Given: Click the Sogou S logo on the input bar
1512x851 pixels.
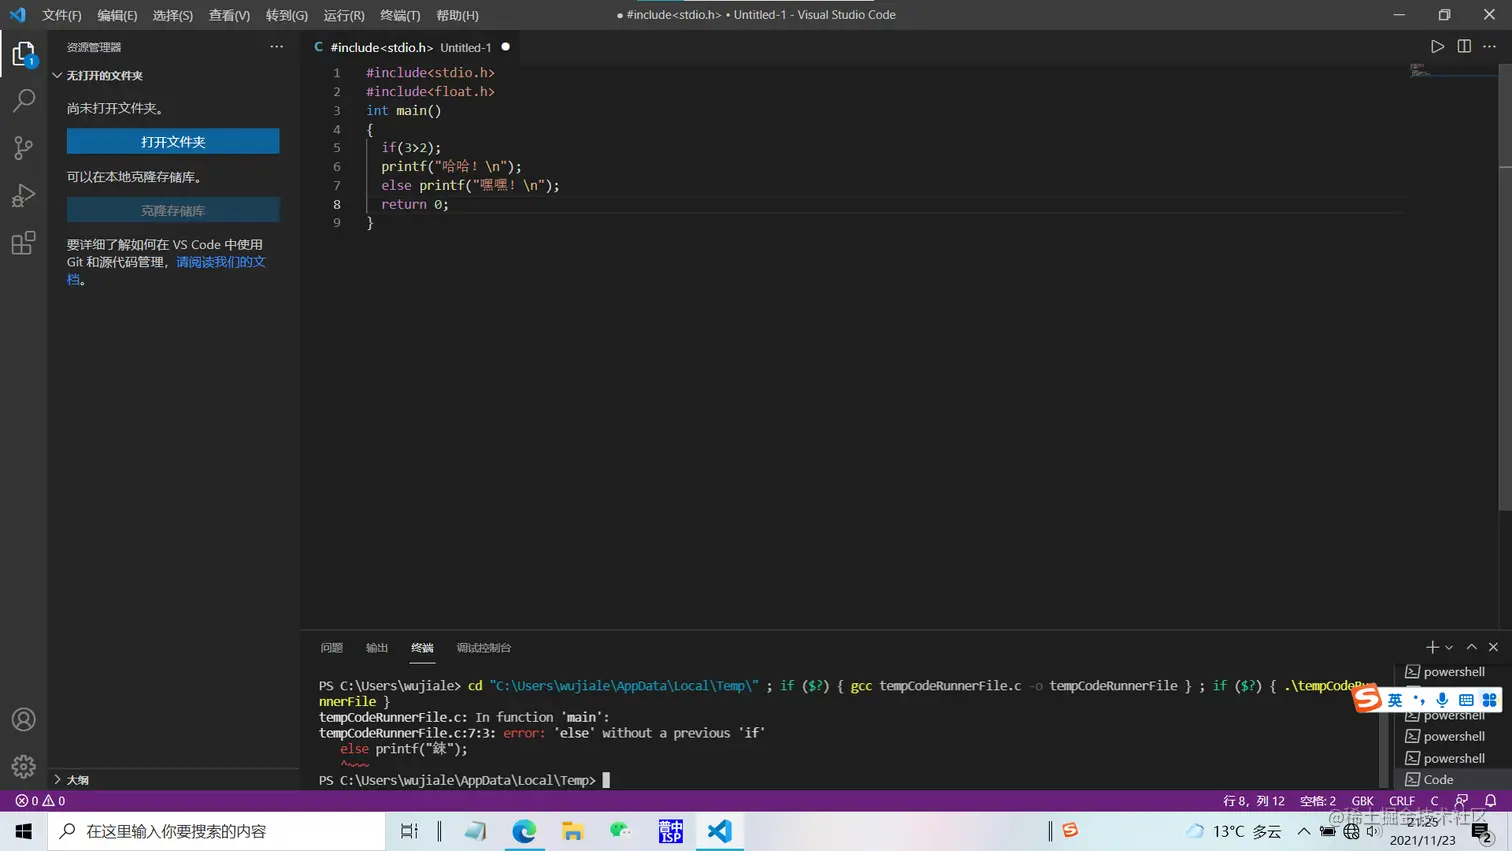Looking at the screenshot, I should click(x=1367, y=698).
